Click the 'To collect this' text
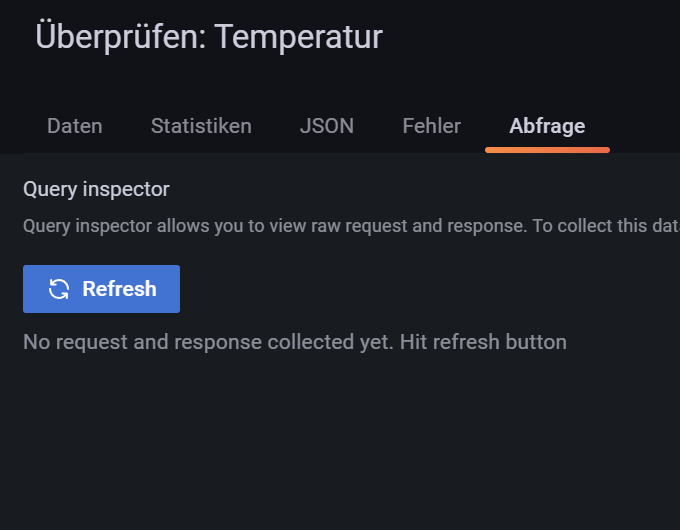The height and width of the screenshot is (530, 680). tap(590, 226)
